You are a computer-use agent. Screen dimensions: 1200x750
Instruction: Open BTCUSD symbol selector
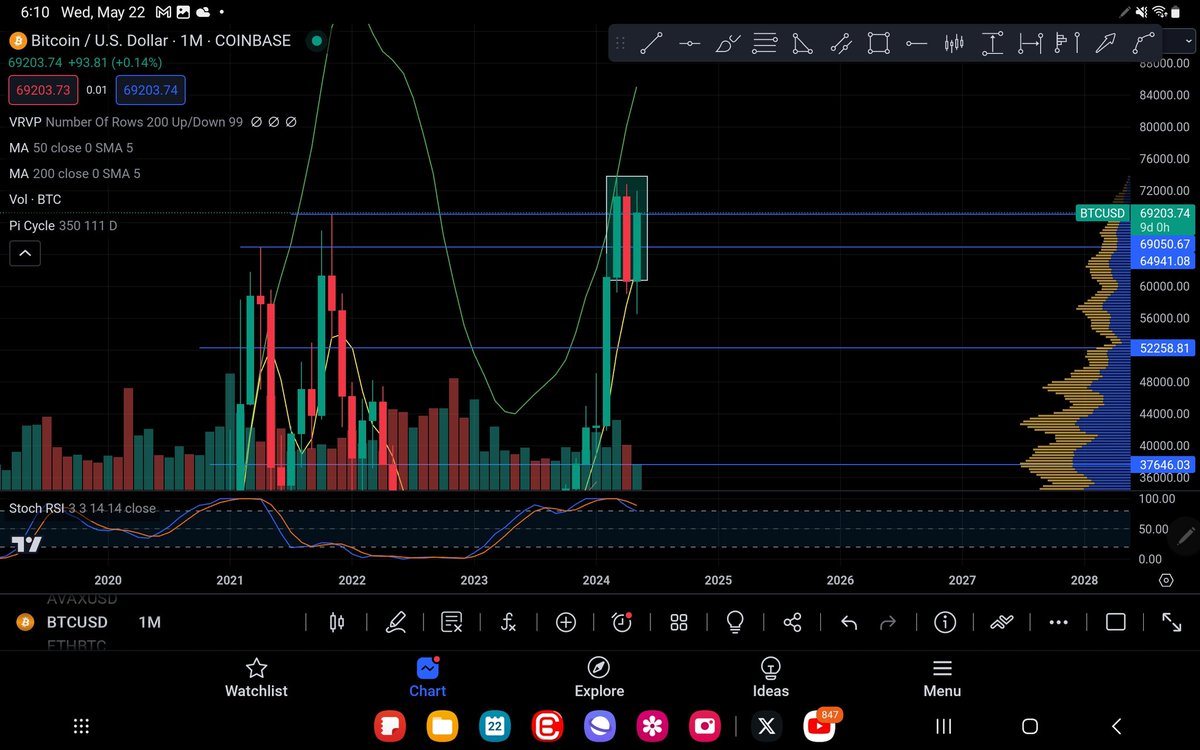pos(77,622)
